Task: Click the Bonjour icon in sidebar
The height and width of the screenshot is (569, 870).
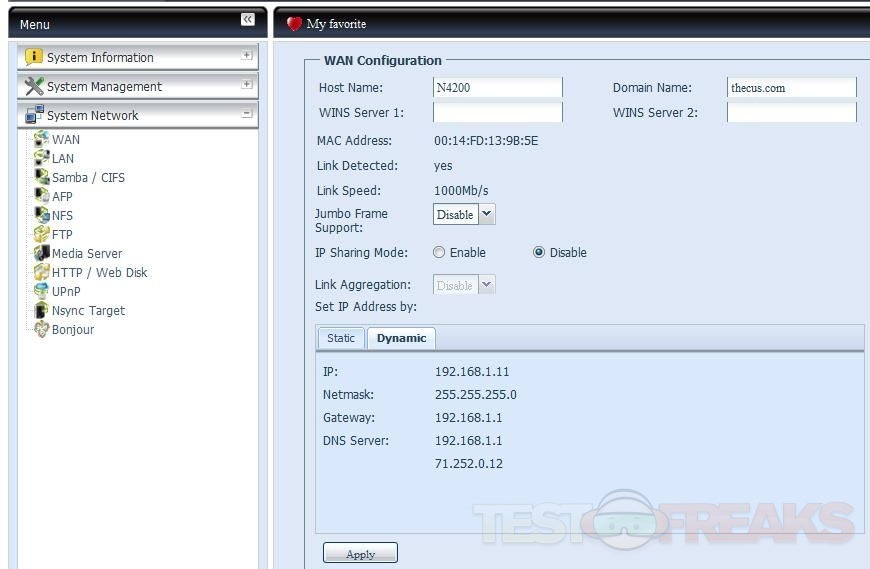Action: pos(41,329)
